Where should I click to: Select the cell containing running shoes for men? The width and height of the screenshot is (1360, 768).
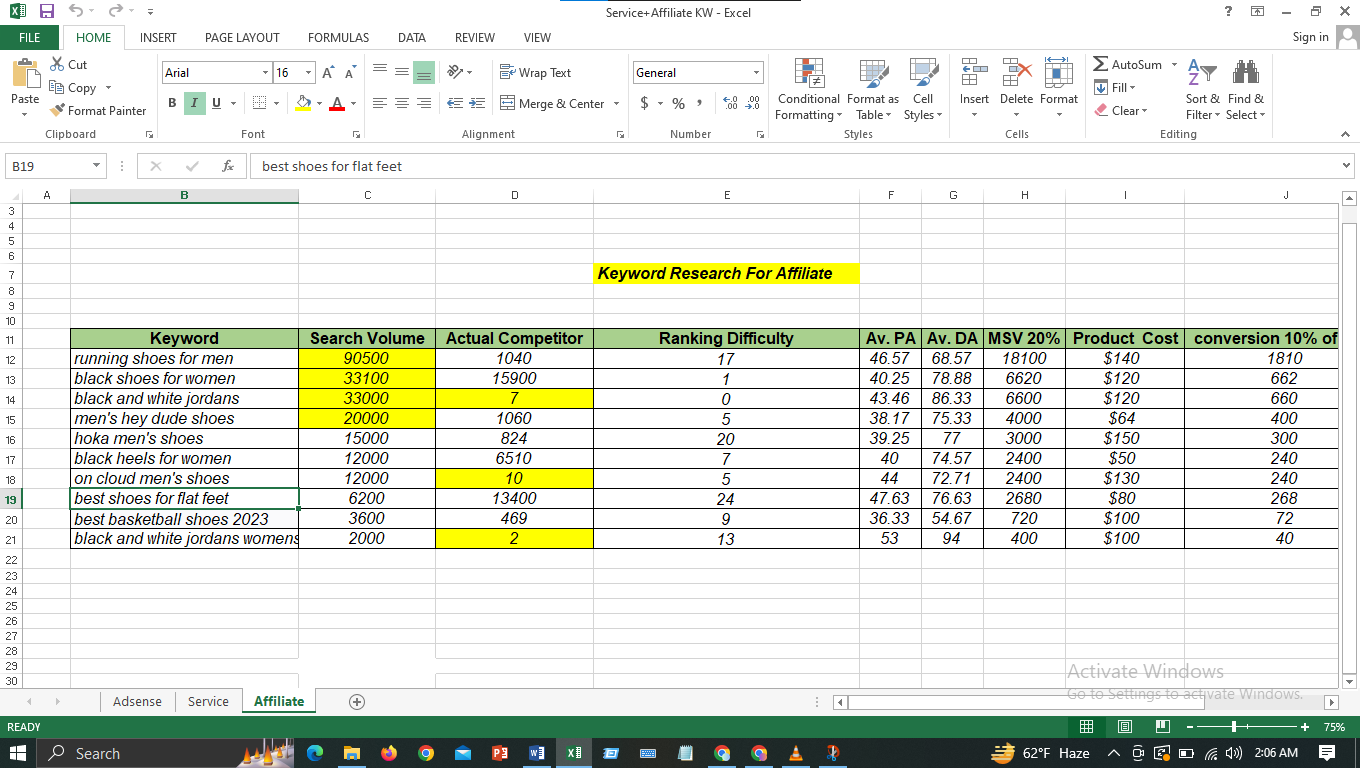pos(184,358)
